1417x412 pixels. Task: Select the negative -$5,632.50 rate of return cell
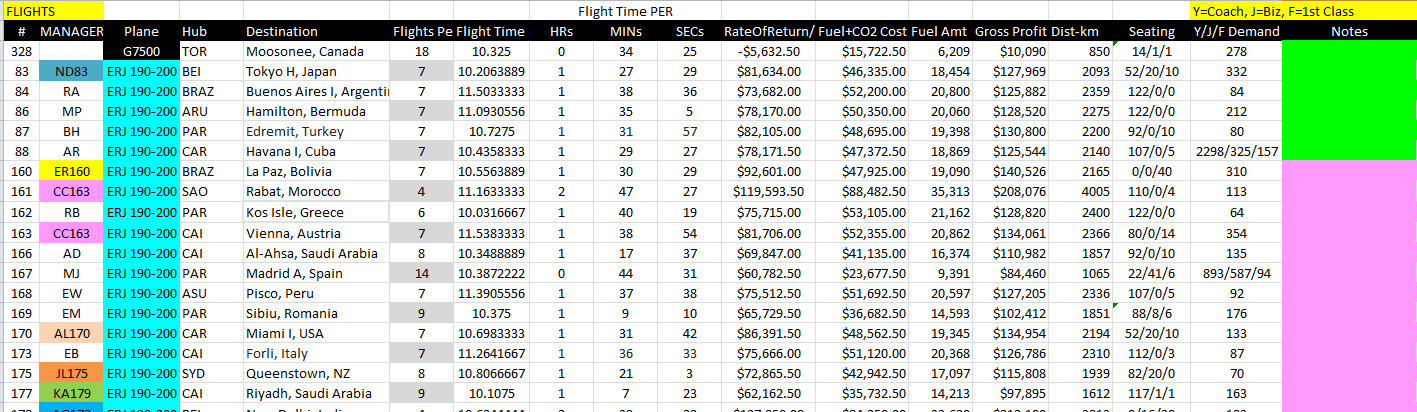[x=765, y=52]
